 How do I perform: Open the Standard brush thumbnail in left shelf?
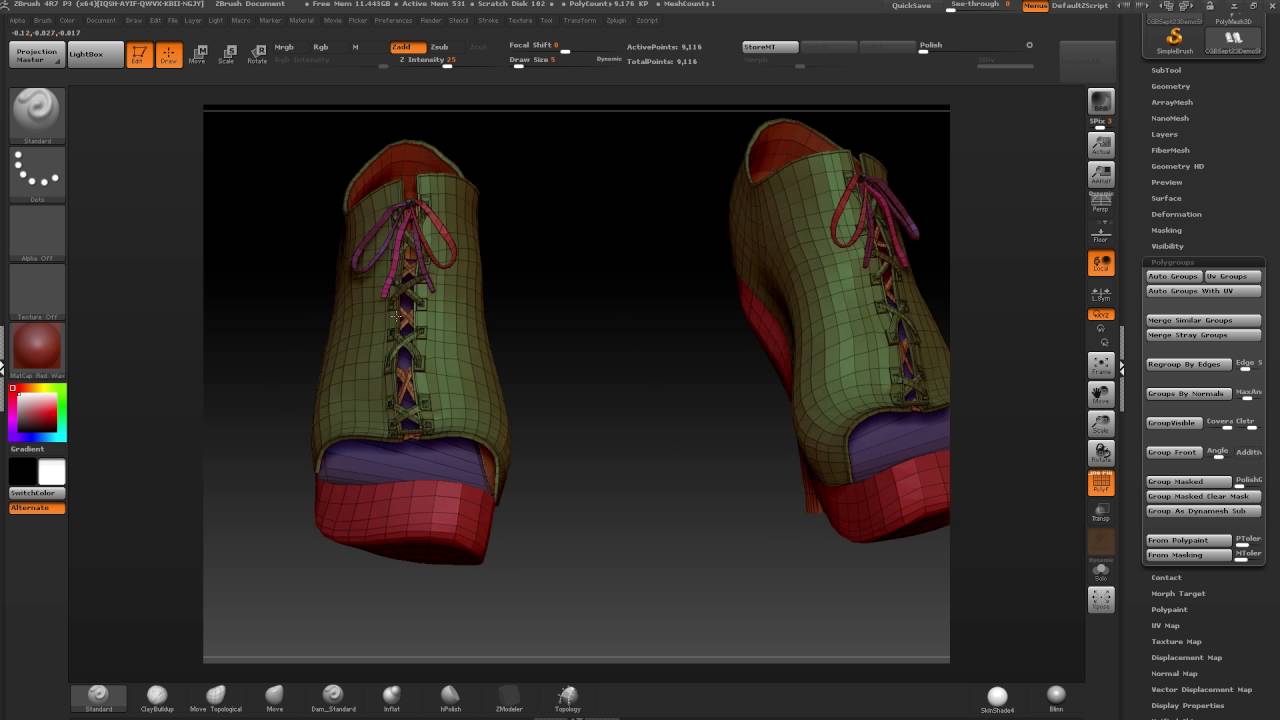(x=37, y=115)
